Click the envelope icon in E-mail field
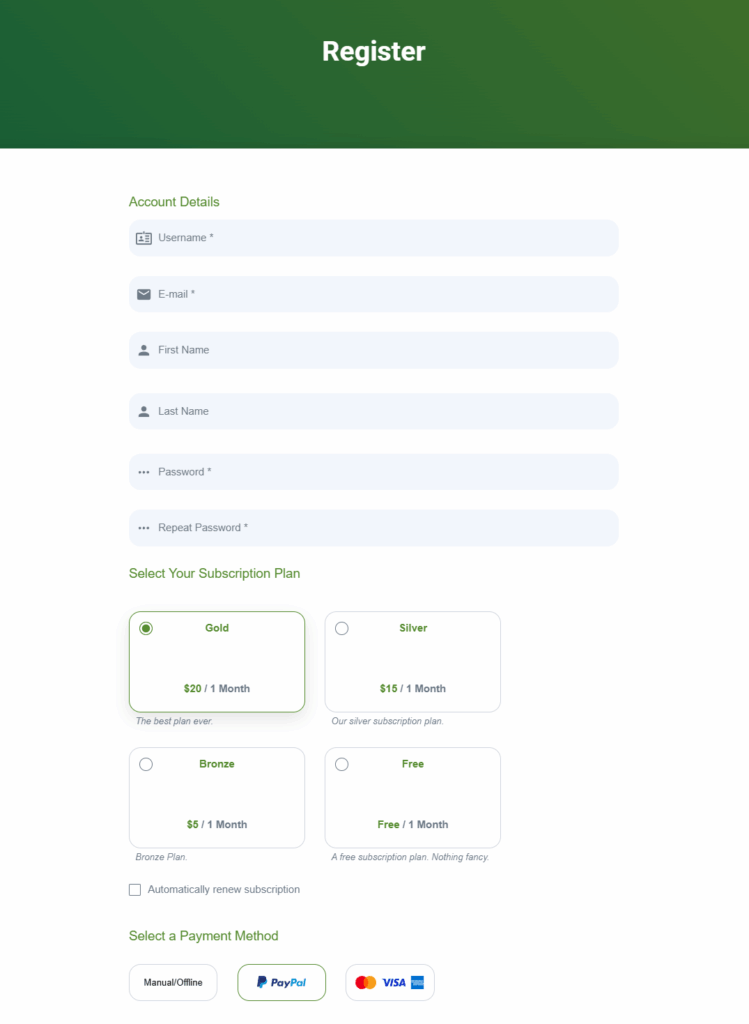 pyautogui.click(x=144, y=295)
